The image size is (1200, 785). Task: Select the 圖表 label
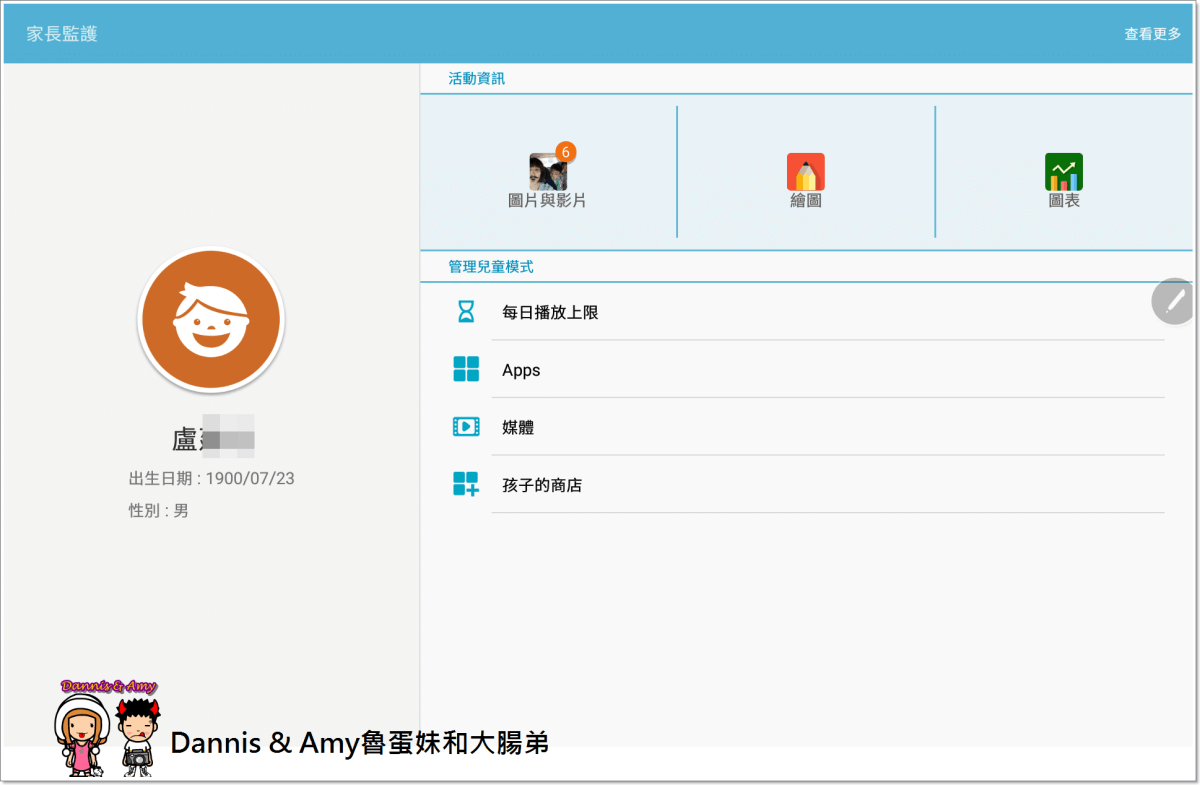coord(1064,201)
